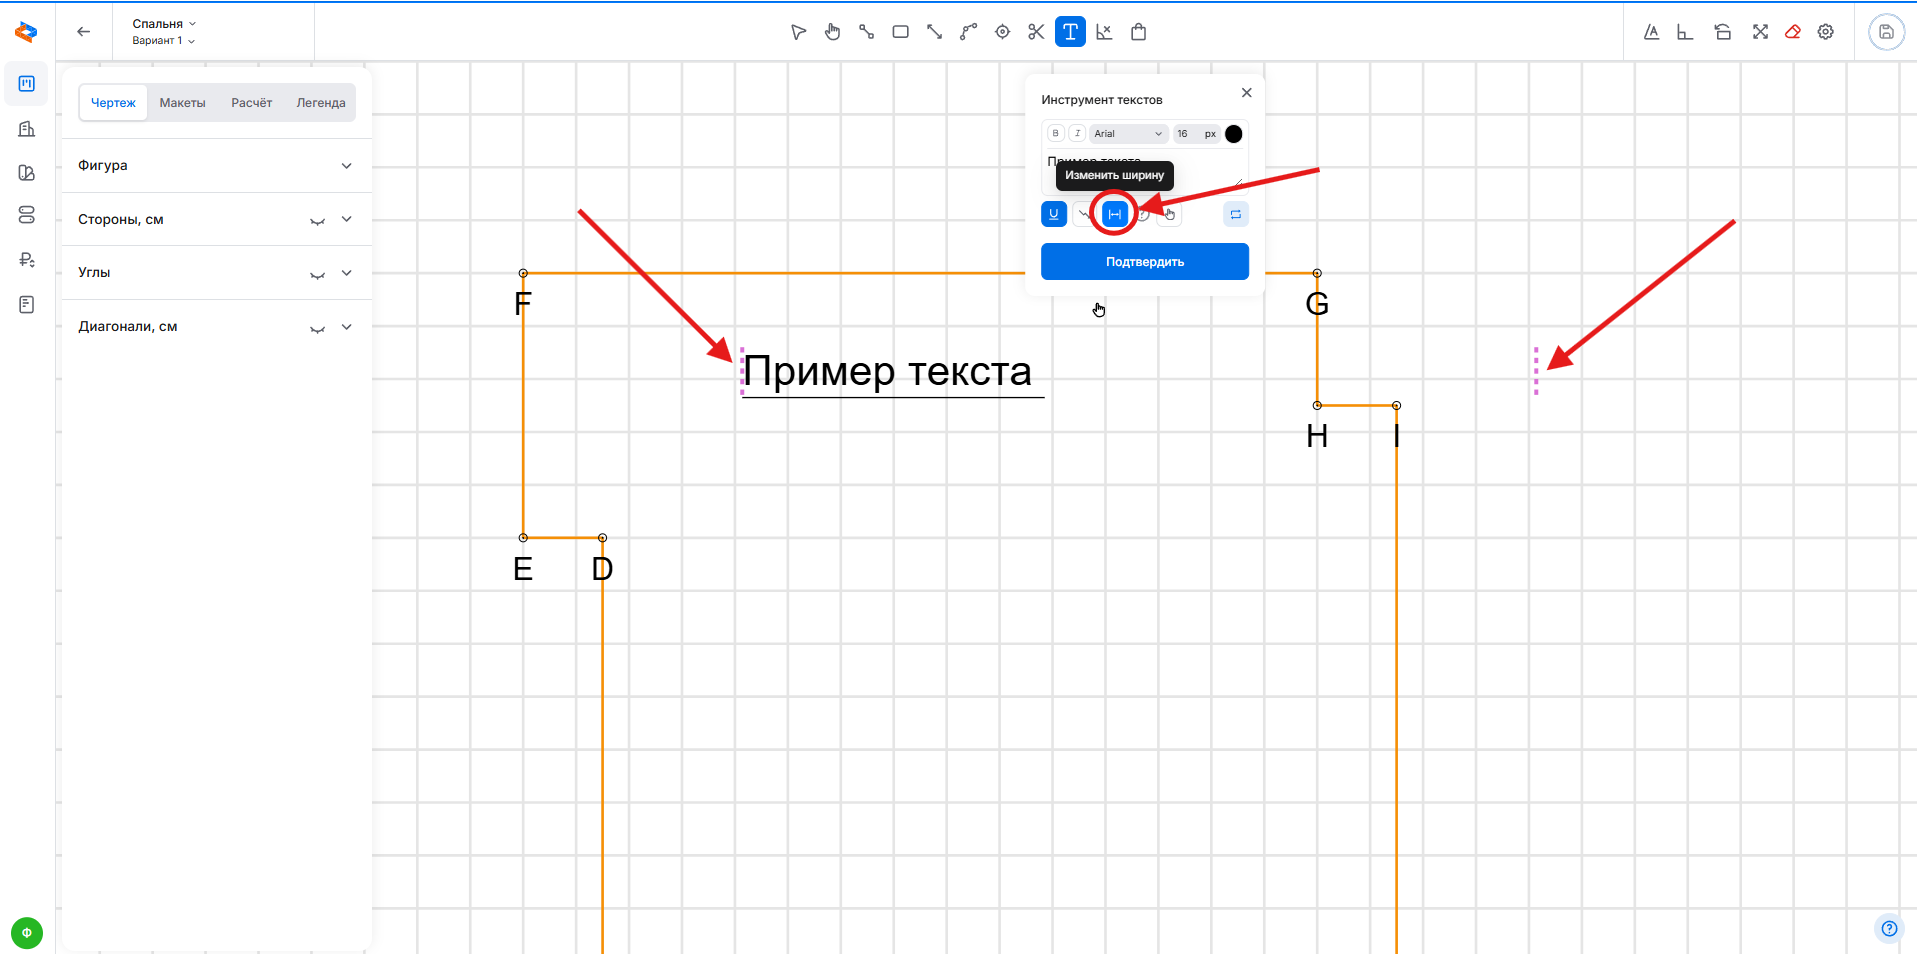Toggle italic formatting in text tool
The width and height of the screenshot is (1917, 954).
(1077, 134)
